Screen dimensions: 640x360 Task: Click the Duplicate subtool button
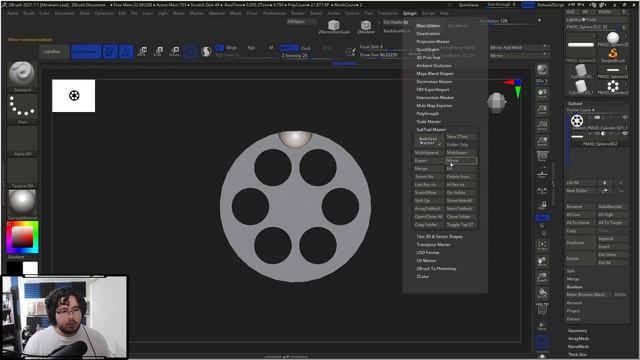point(580,242)
